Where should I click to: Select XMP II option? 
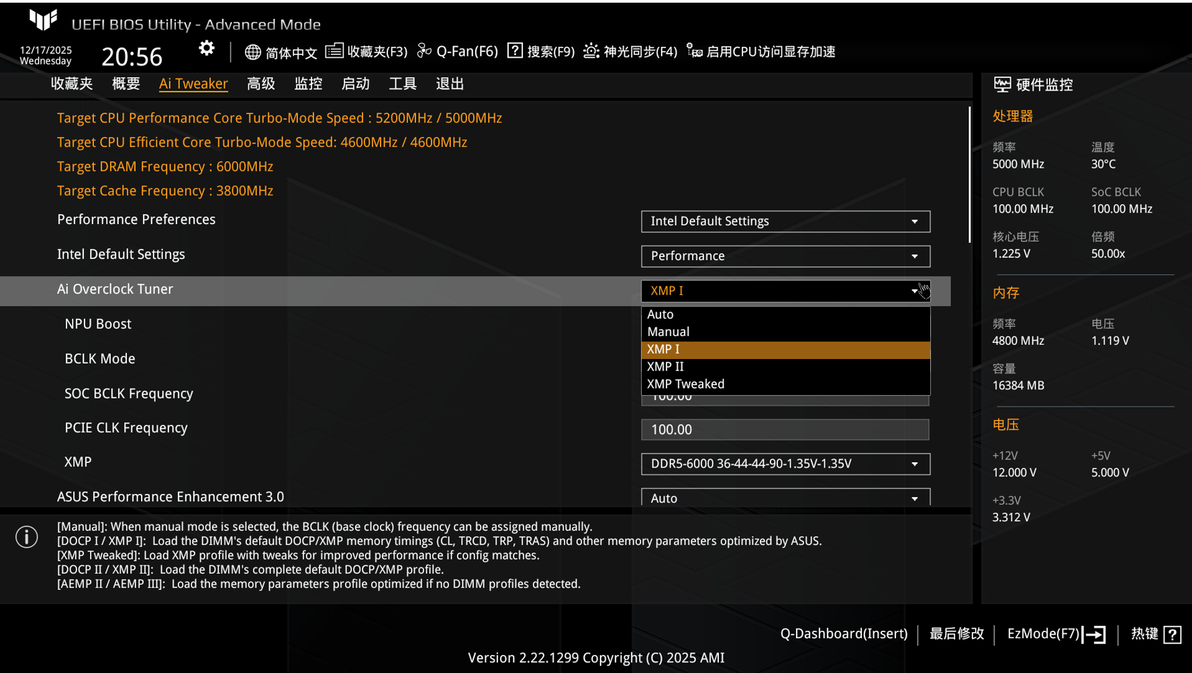click(785, 367)
